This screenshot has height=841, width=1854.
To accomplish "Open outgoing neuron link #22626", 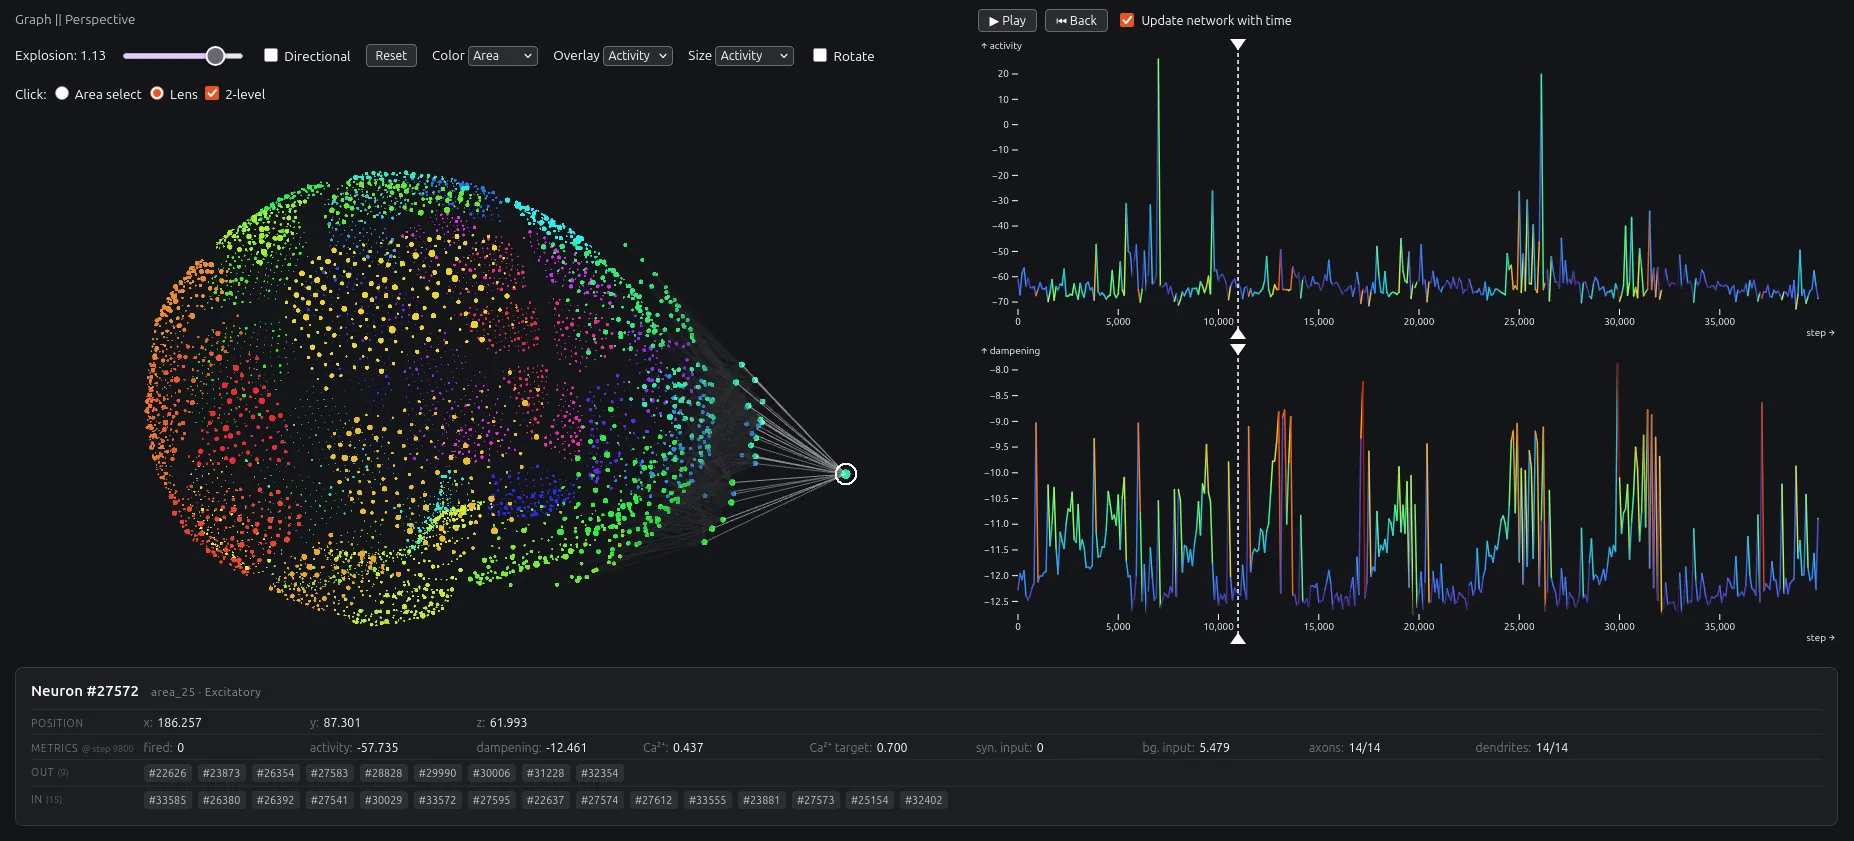I will tap(168, 773).
